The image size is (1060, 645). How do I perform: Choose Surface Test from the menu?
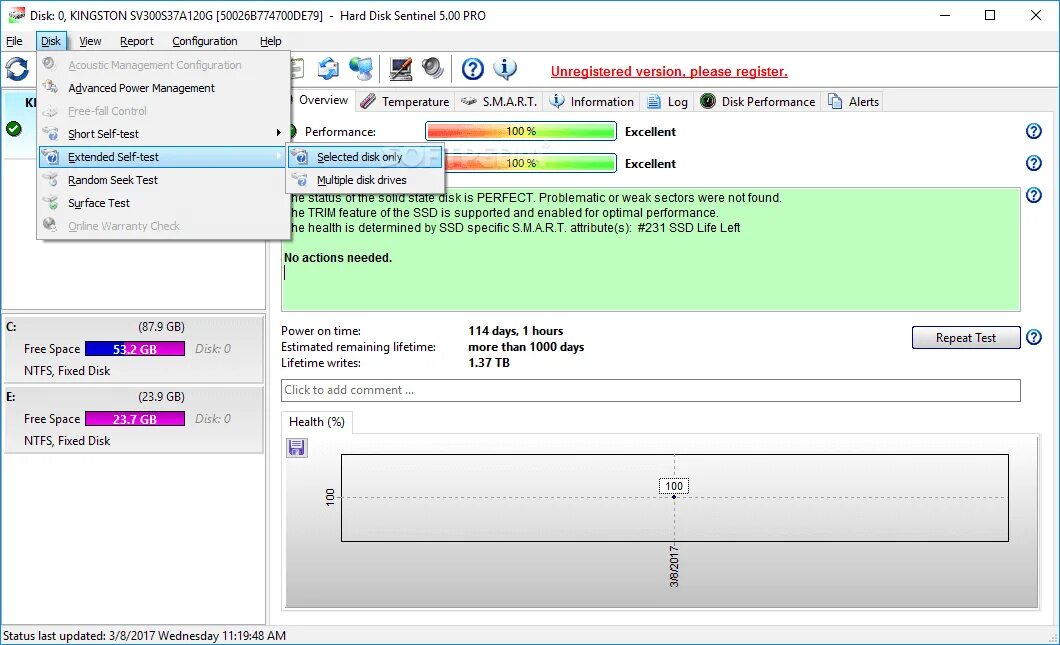click(x=163, y=203)
